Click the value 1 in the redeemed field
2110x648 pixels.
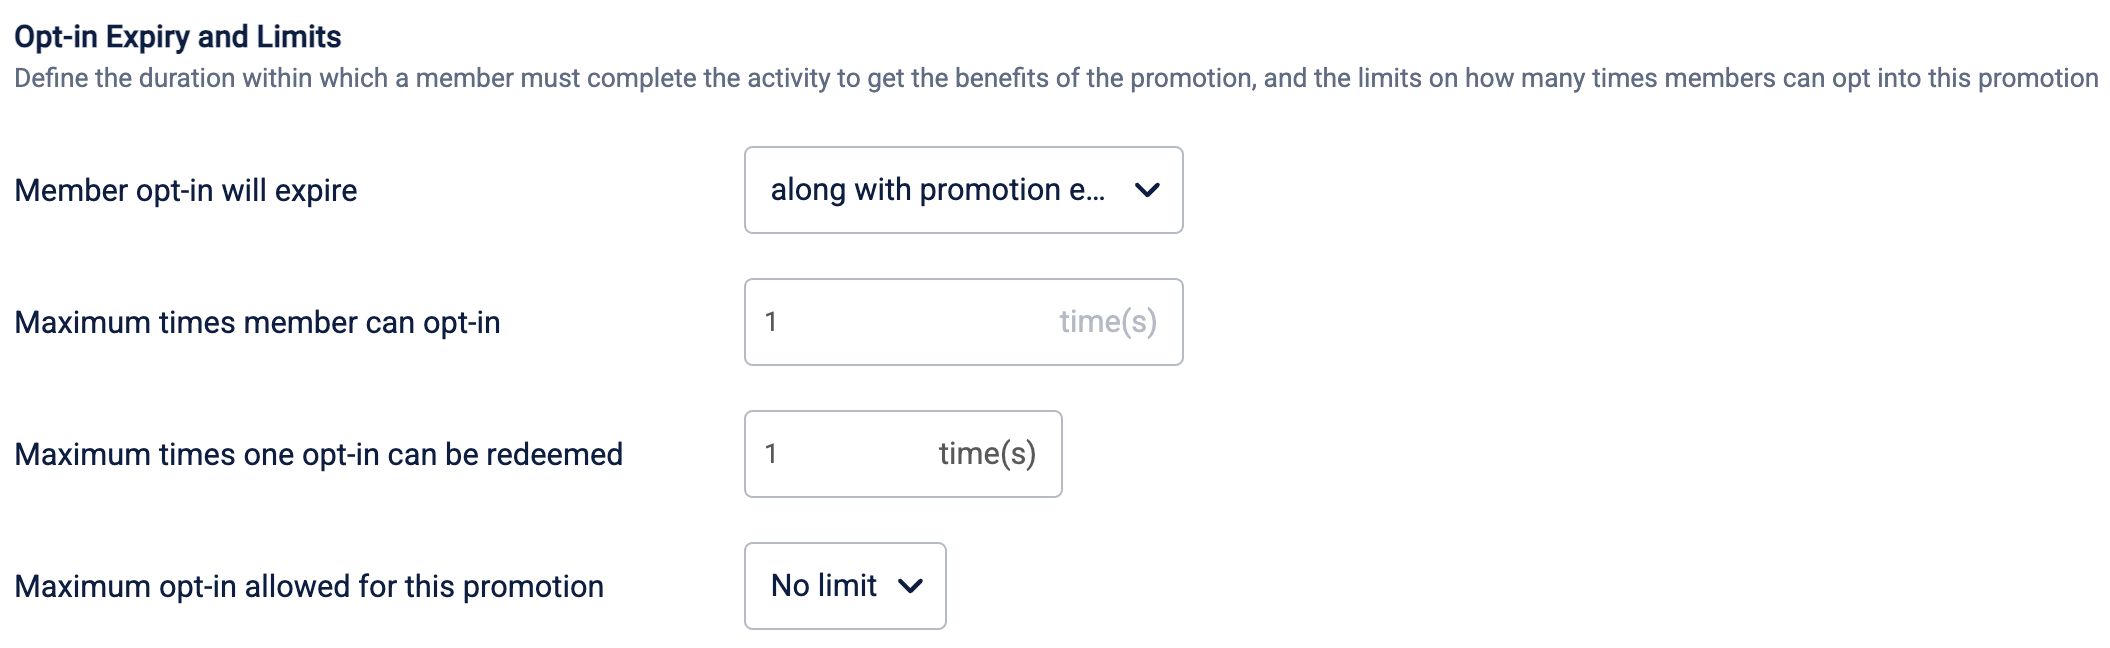pyautogui.click(x=771, y=454)
